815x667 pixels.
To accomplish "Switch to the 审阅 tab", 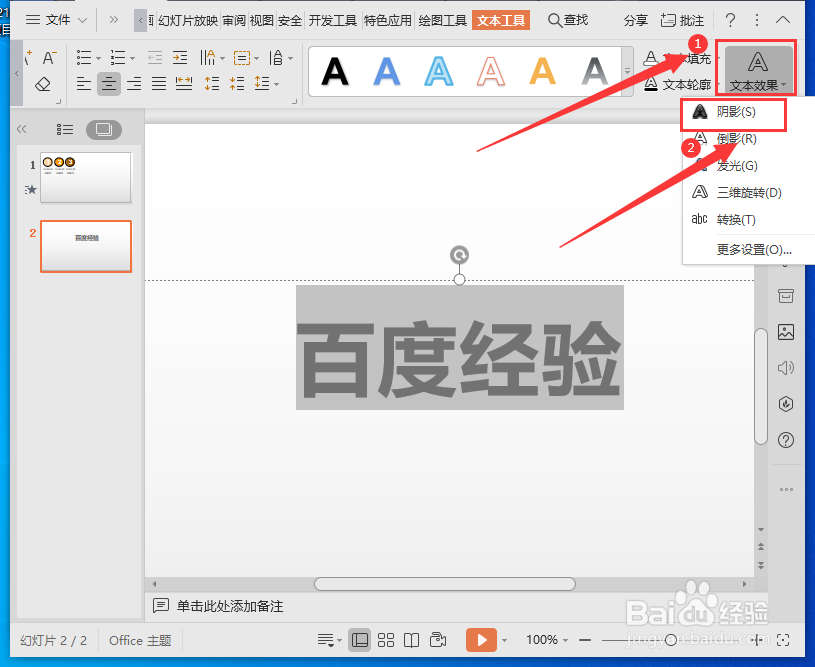I will [x=234, y=21].
